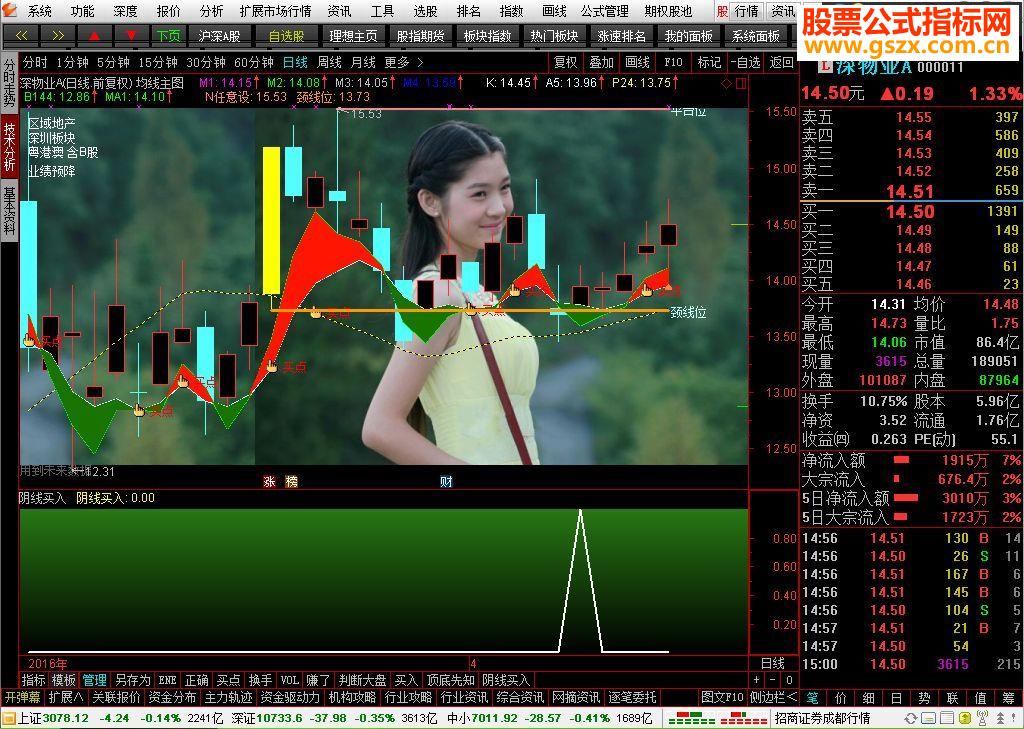Viewport: 1024px width, 729px height.
Task: Click the red L icon beside the stock name
Action: pos(825,66)
